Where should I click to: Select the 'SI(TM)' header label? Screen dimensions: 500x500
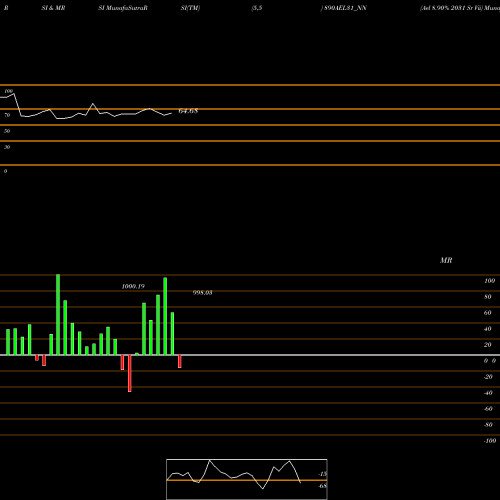pos(190,8)
